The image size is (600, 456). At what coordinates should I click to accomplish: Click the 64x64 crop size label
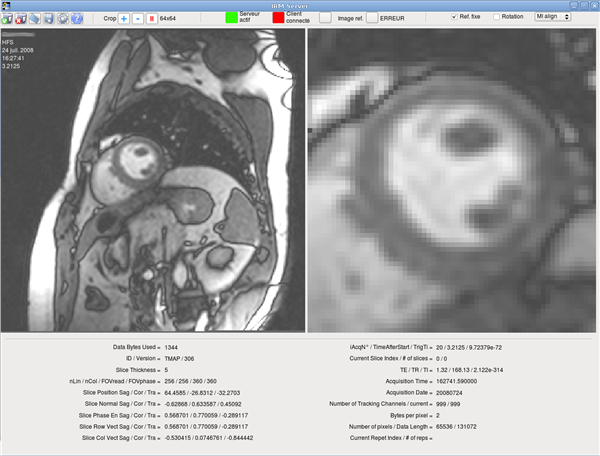(x=168, y=18)
